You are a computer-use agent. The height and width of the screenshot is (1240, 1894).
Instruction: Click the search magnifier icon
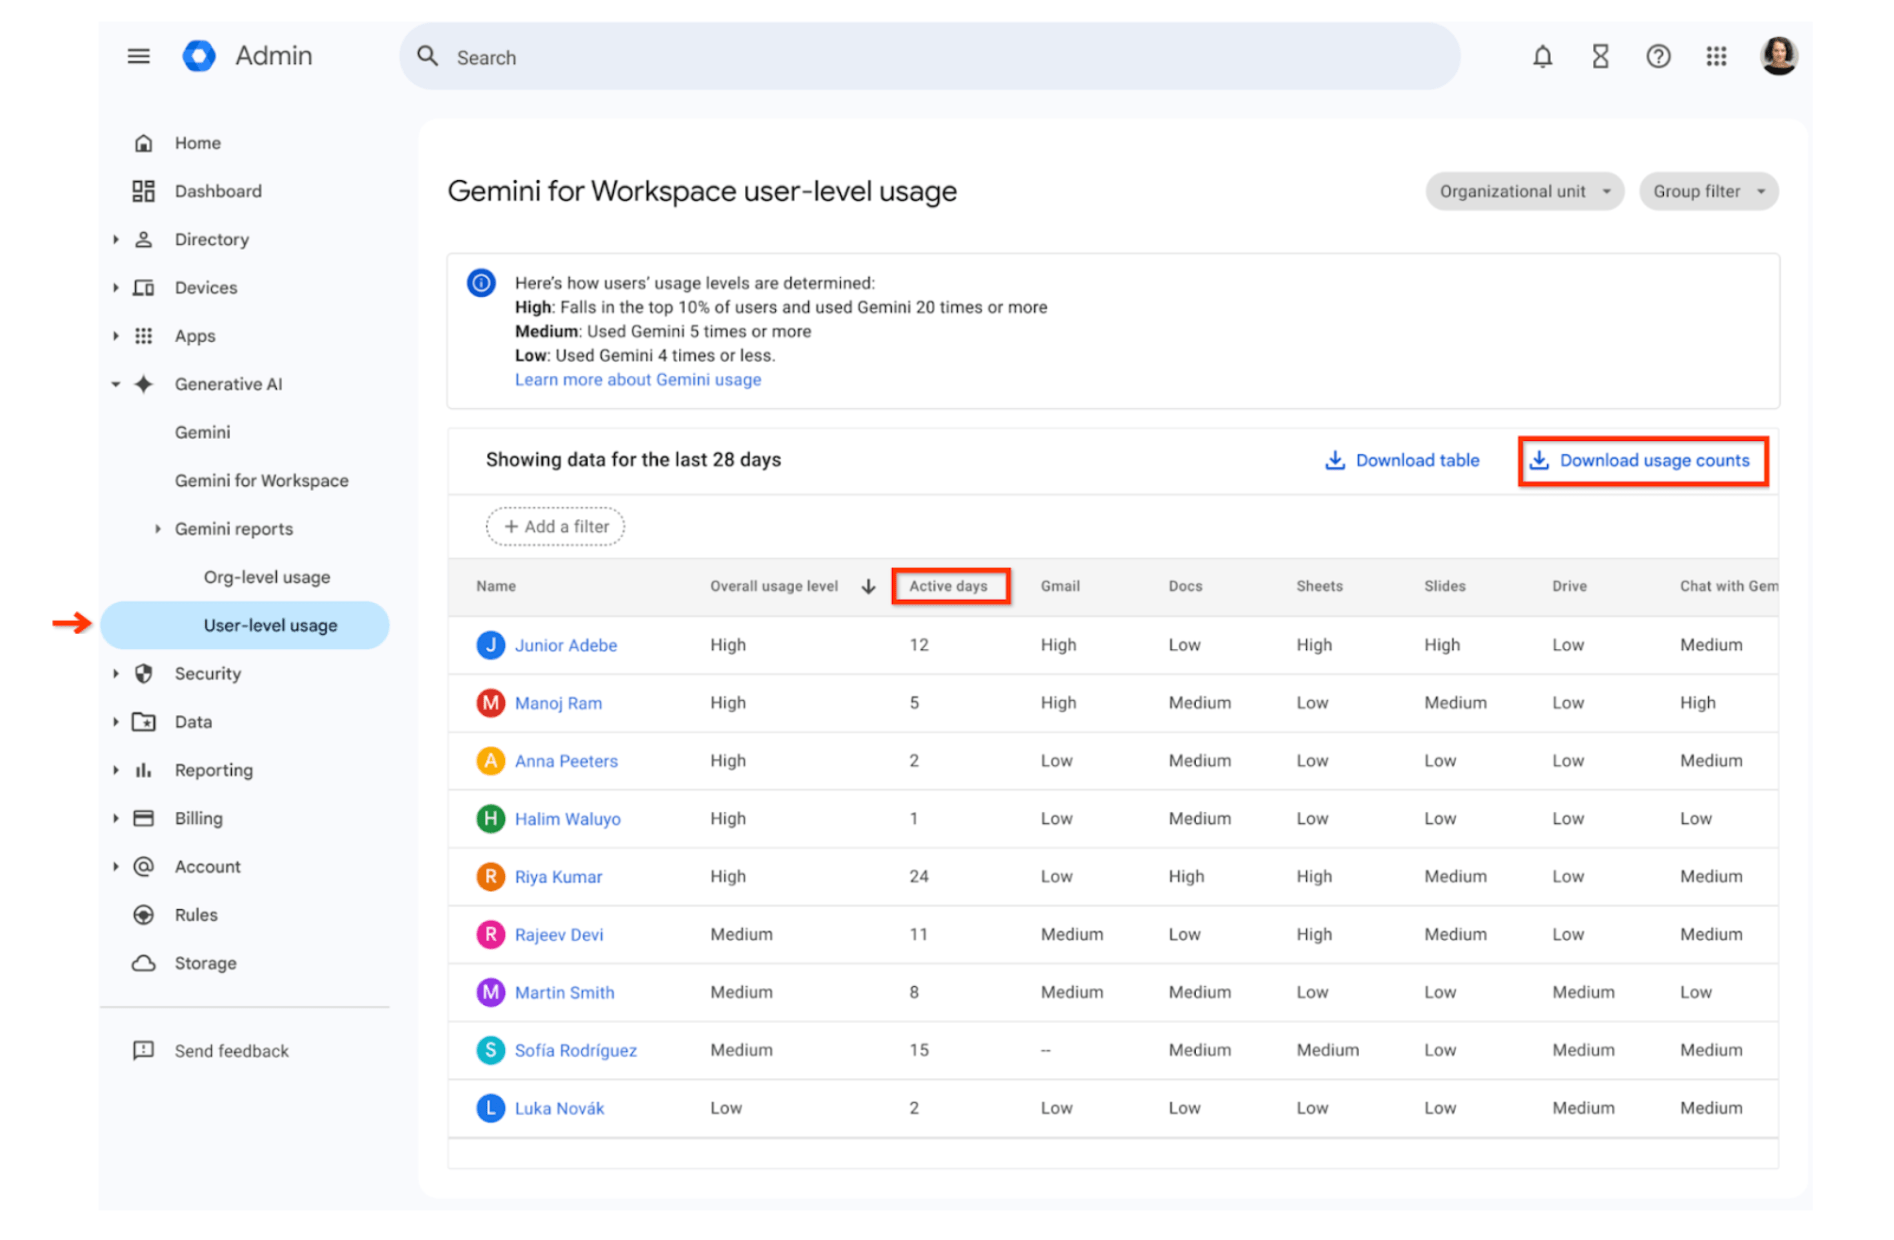428,57
